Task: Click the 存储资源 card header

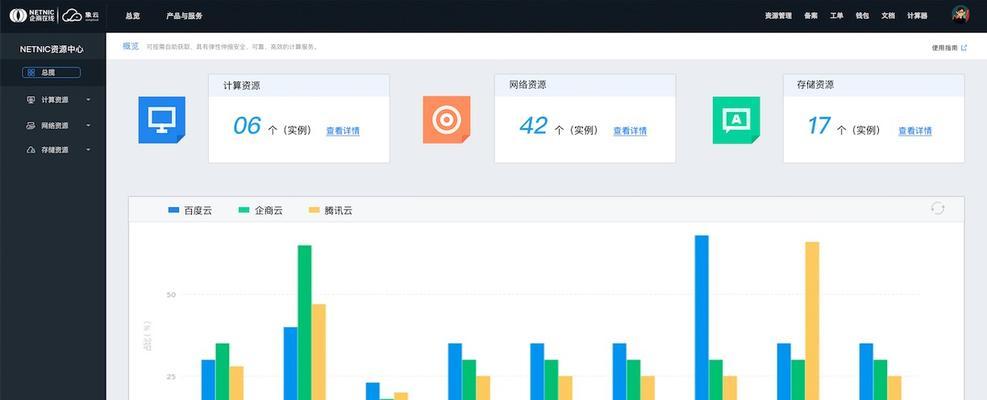Action: (874, 85)
